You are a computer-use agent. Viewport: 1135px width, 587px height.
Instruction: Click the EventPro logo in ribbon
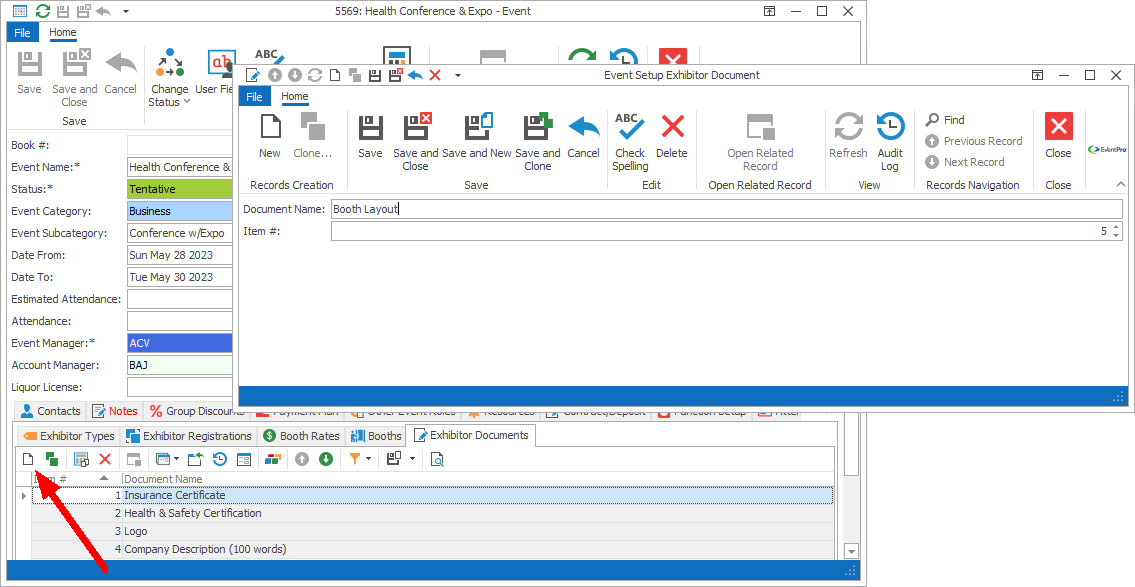1107,150
